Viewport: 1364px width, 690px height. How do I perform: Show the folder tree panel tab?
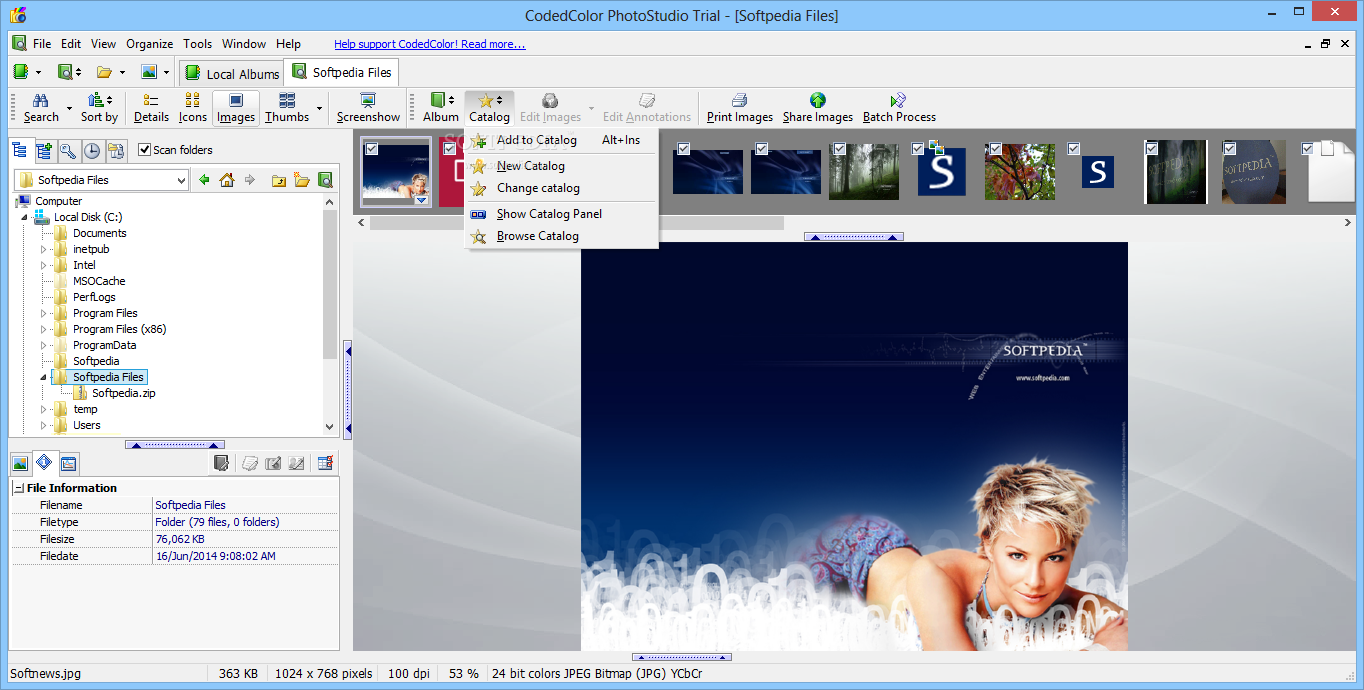[x=19, y=151]
